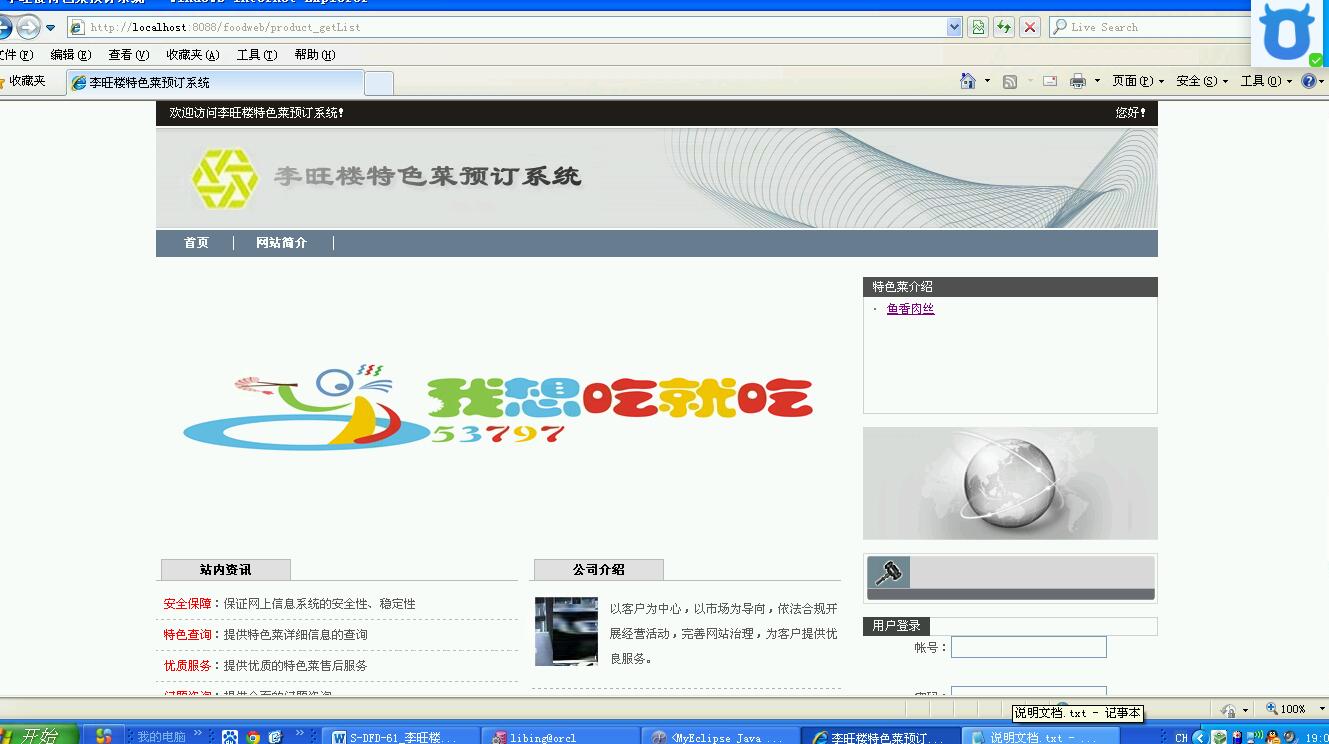Go to 首页 in the site navigation
Screen dimensions: 1329x744
(x=196, y=243)
